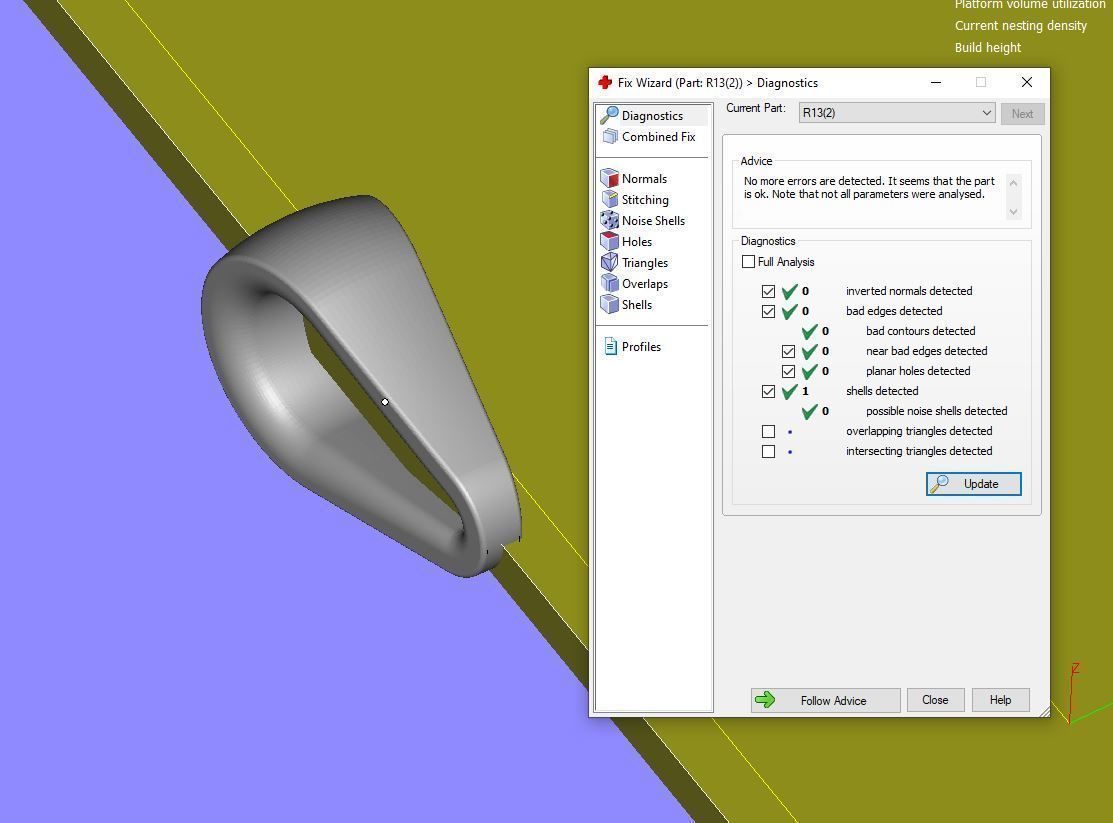Click the 'Current nesting density' text

coord(1021,26)
